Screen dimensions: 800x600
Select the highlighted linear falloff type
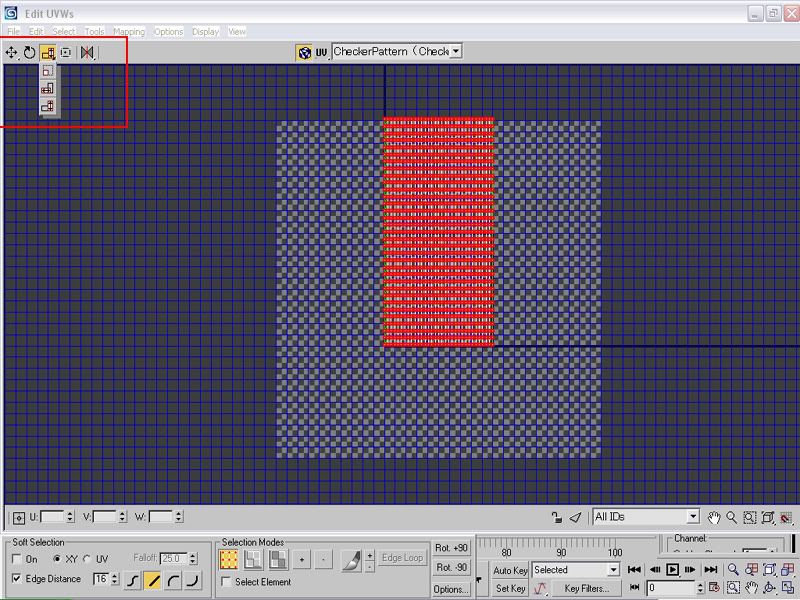(x=153, y=580)
